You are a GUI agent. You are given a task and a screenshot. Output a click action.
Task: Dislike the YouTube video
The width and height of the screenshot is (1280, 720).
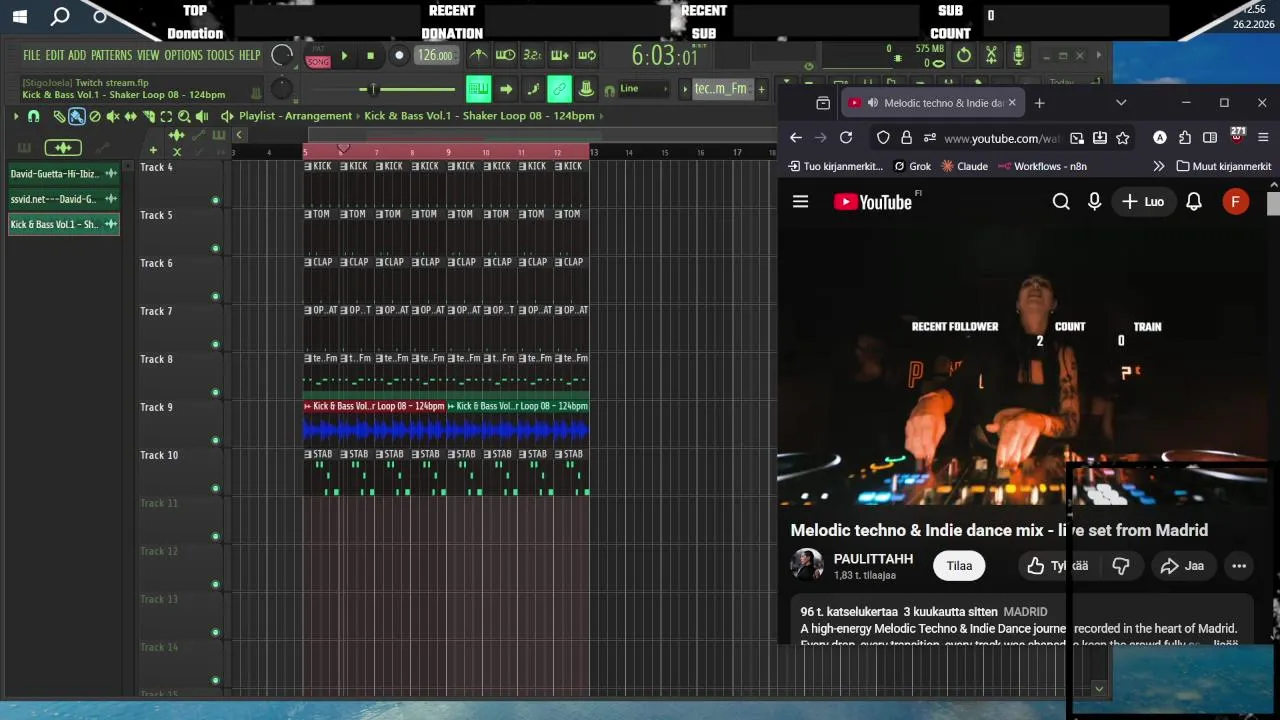click(x=1121, y=566)
